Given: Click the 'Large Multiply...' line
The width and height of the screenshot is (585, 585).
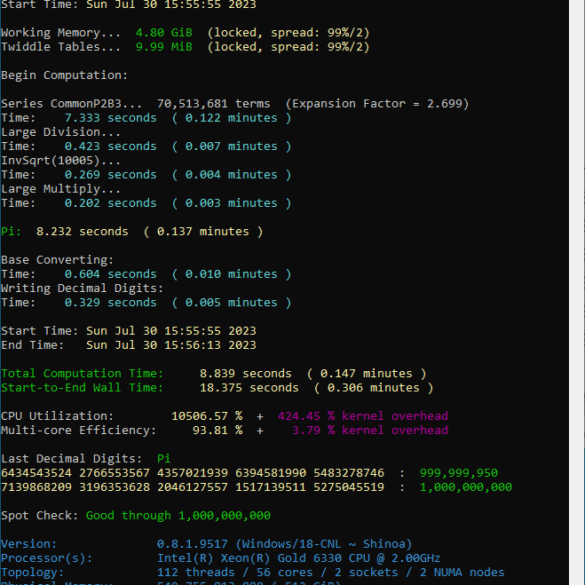Looking at the screenshot, I should (x=61, y=189).
